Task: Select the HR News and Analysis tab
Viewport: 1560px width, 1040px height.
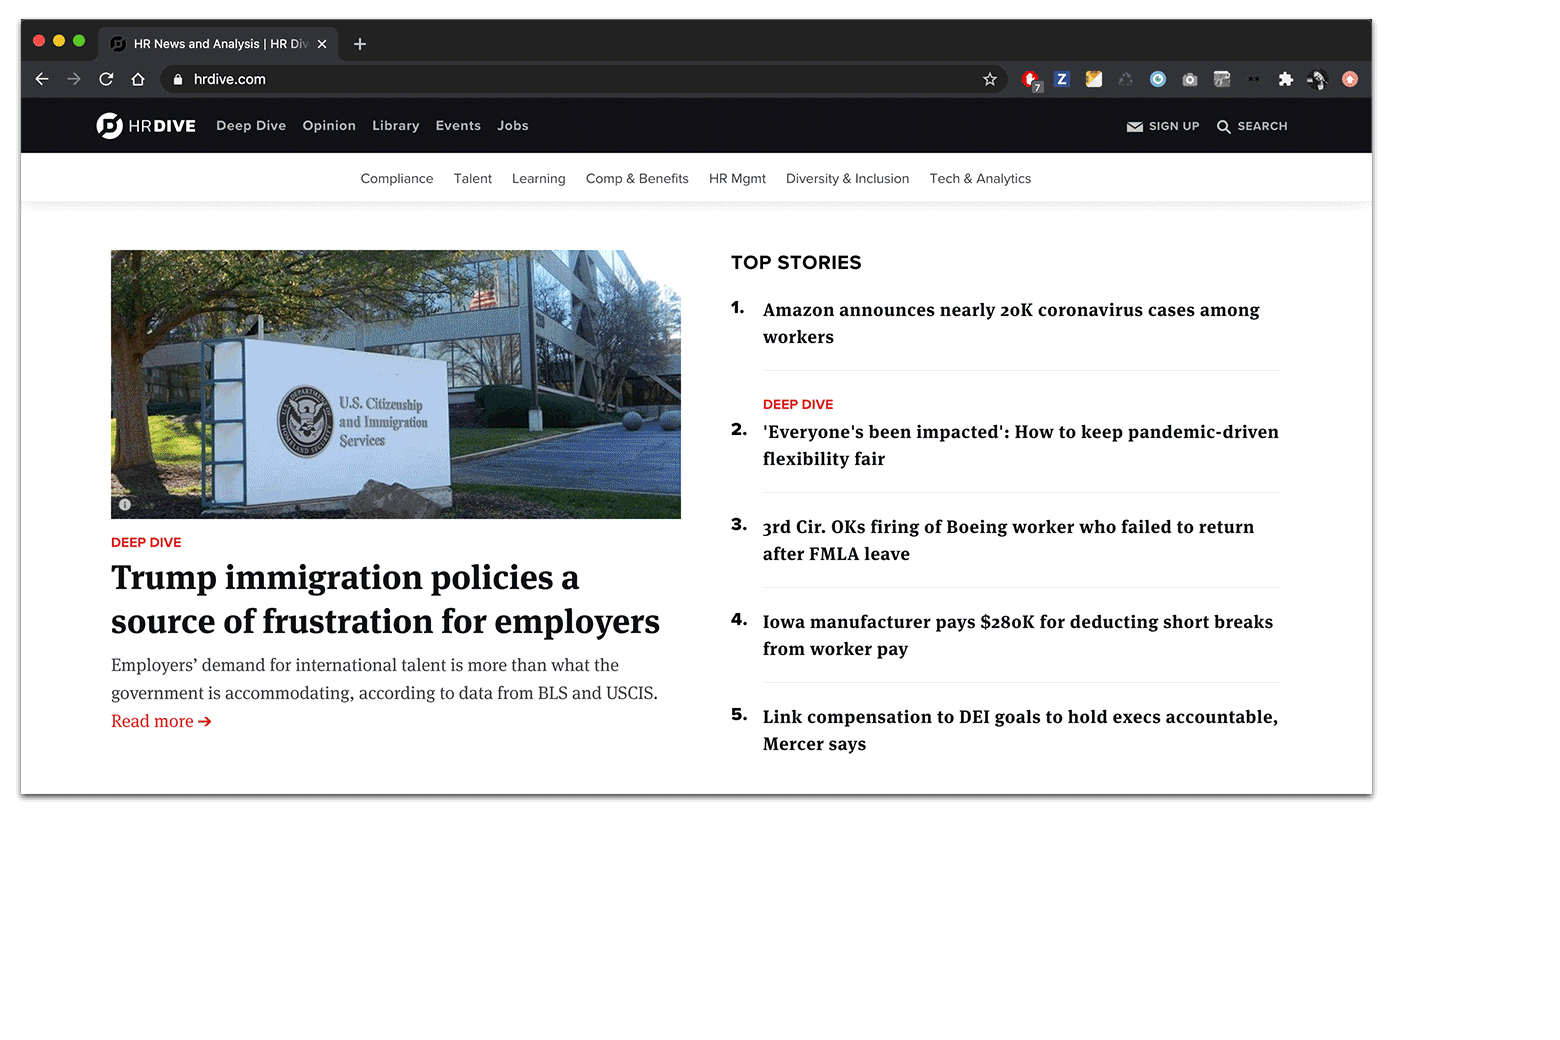Action: click(x=218, y=44)
